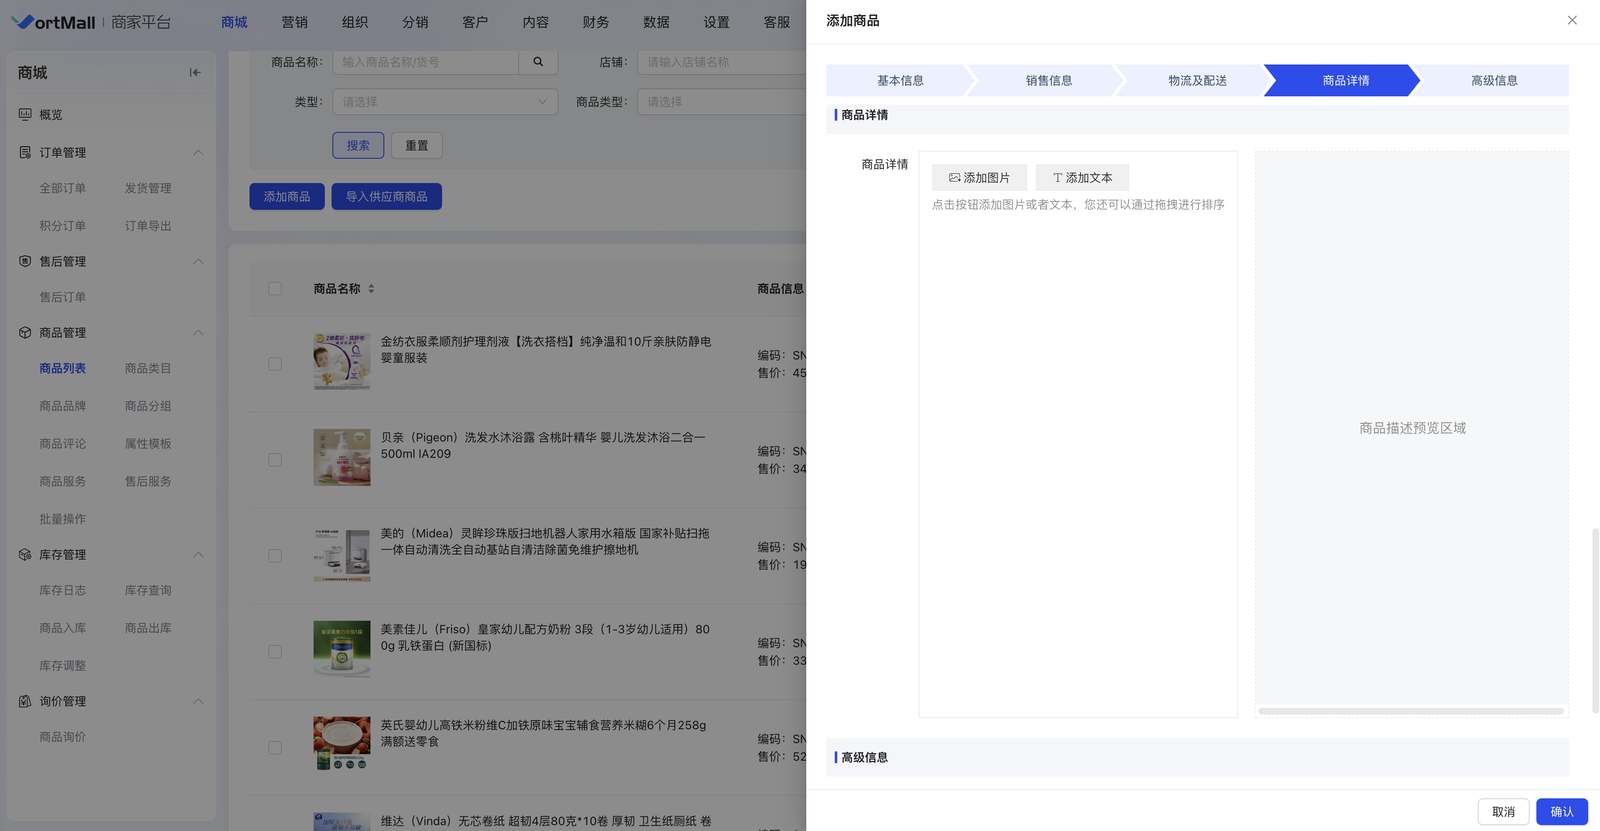Collapse the 询价管理 section chevron
The height and width of the screenshot is (831, 1600).
pos(198,702)
